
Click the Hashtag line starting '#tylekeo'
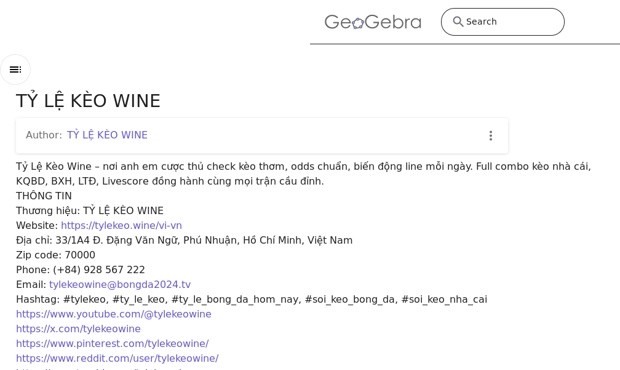click(x=251, y=299)
